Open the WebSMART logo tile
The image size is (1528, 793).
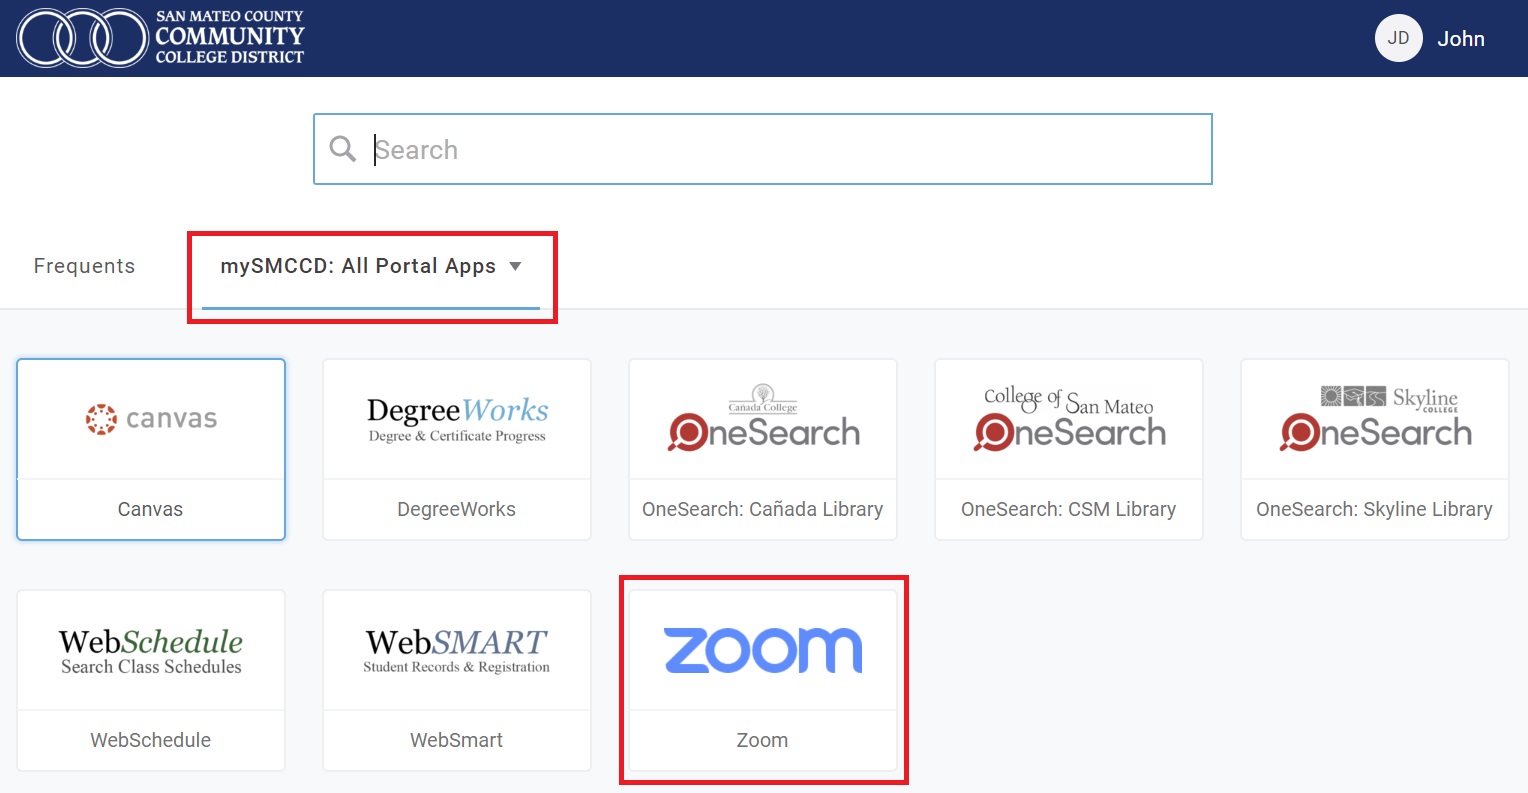tap(457, 650)
